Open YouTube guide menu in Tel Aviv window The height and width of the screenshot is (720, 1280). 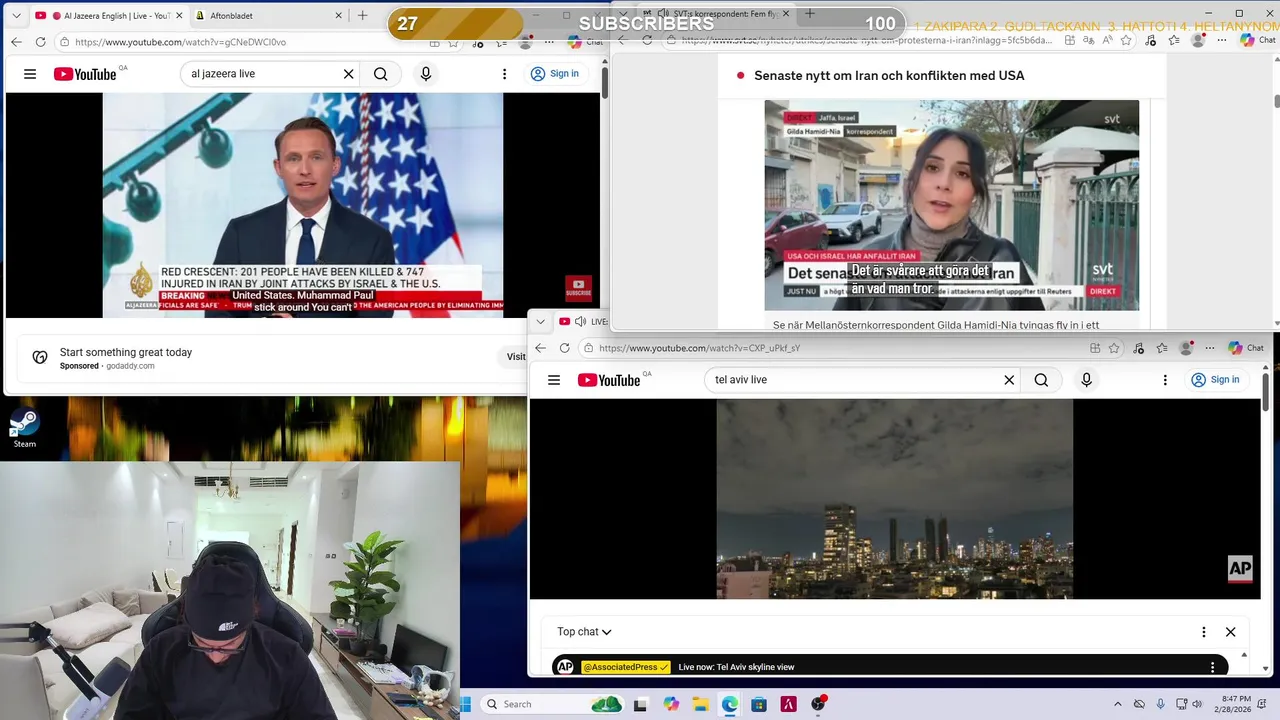click(x=554, y=380)
